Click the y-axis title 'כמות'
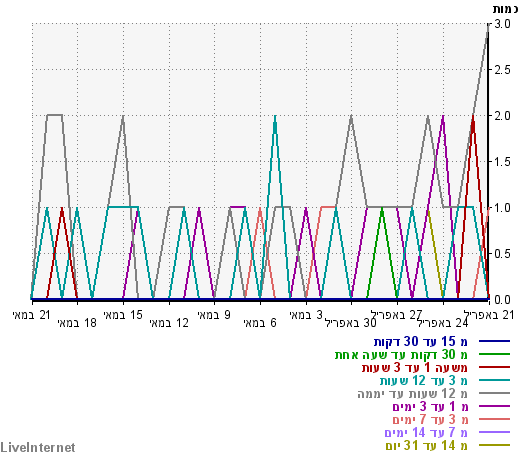This screenshot has height=457, width=520. pos(505,9)
